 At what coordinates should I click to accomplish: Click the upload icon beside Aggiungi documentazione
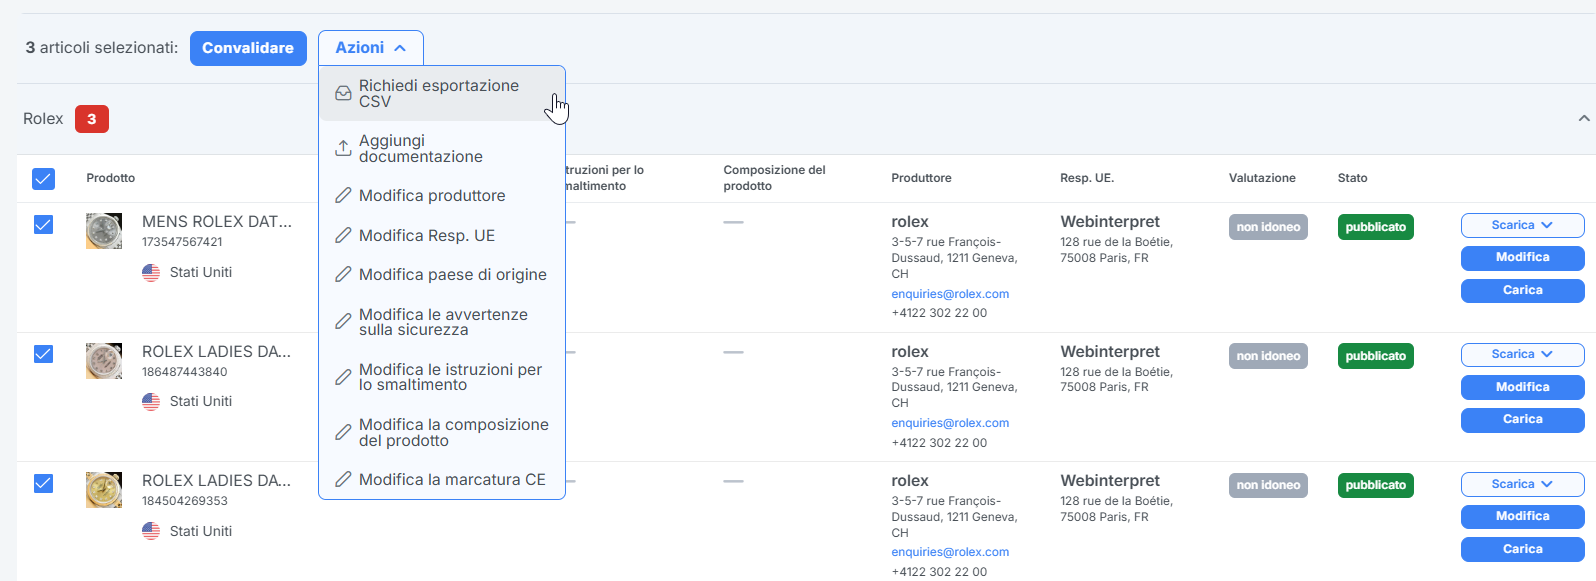(x=343, y=149)
